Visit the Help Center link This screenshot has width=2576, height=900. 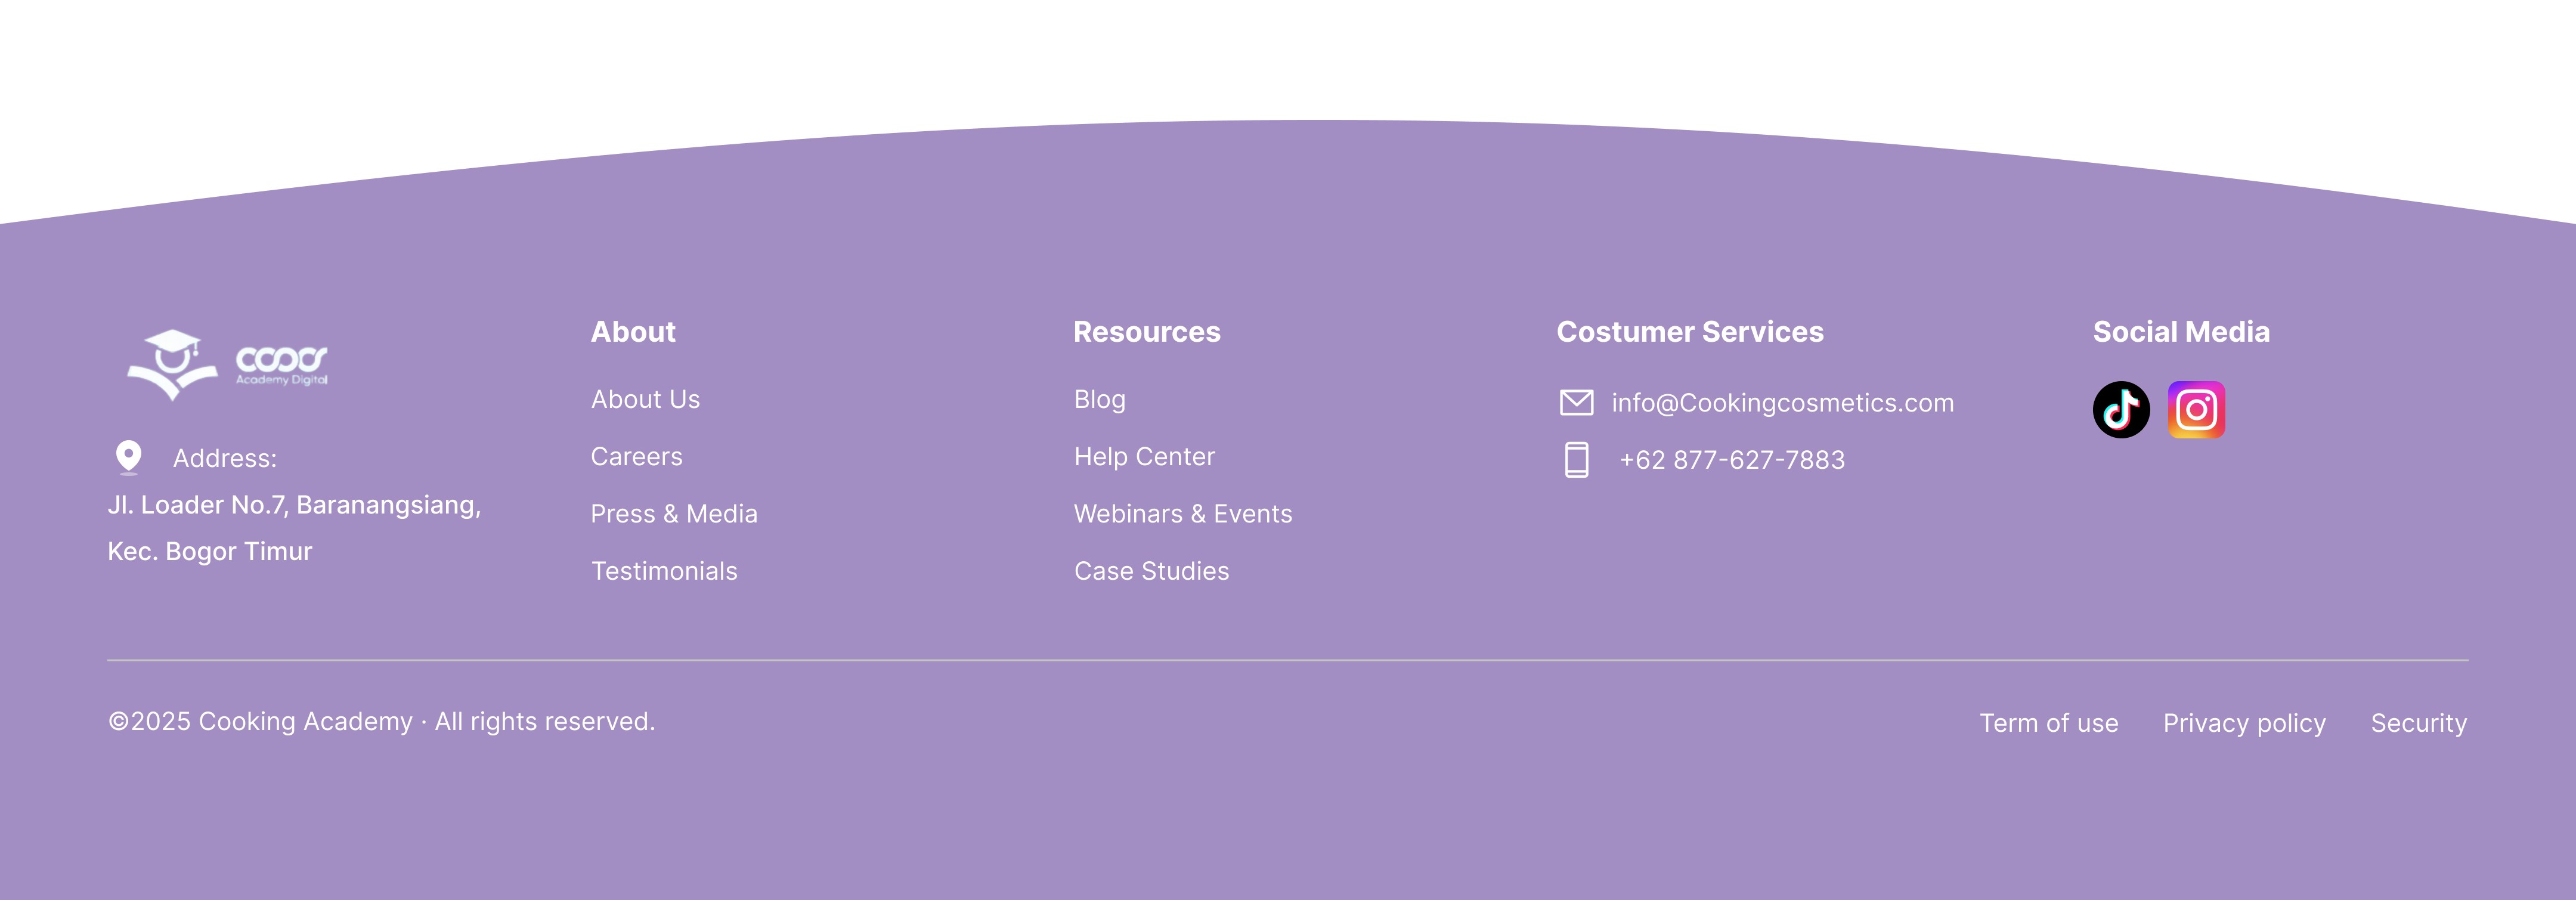tap(1144, 457)
